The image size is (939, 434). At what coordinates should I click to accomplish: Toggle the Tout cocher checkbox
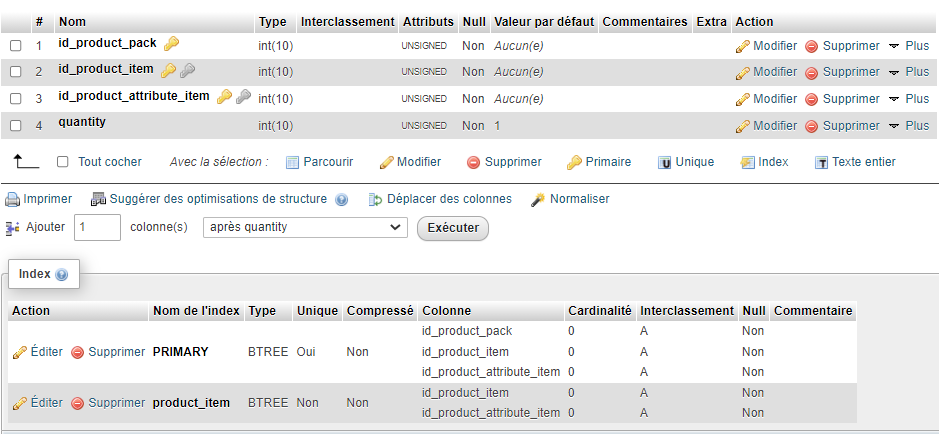[63, 162]
